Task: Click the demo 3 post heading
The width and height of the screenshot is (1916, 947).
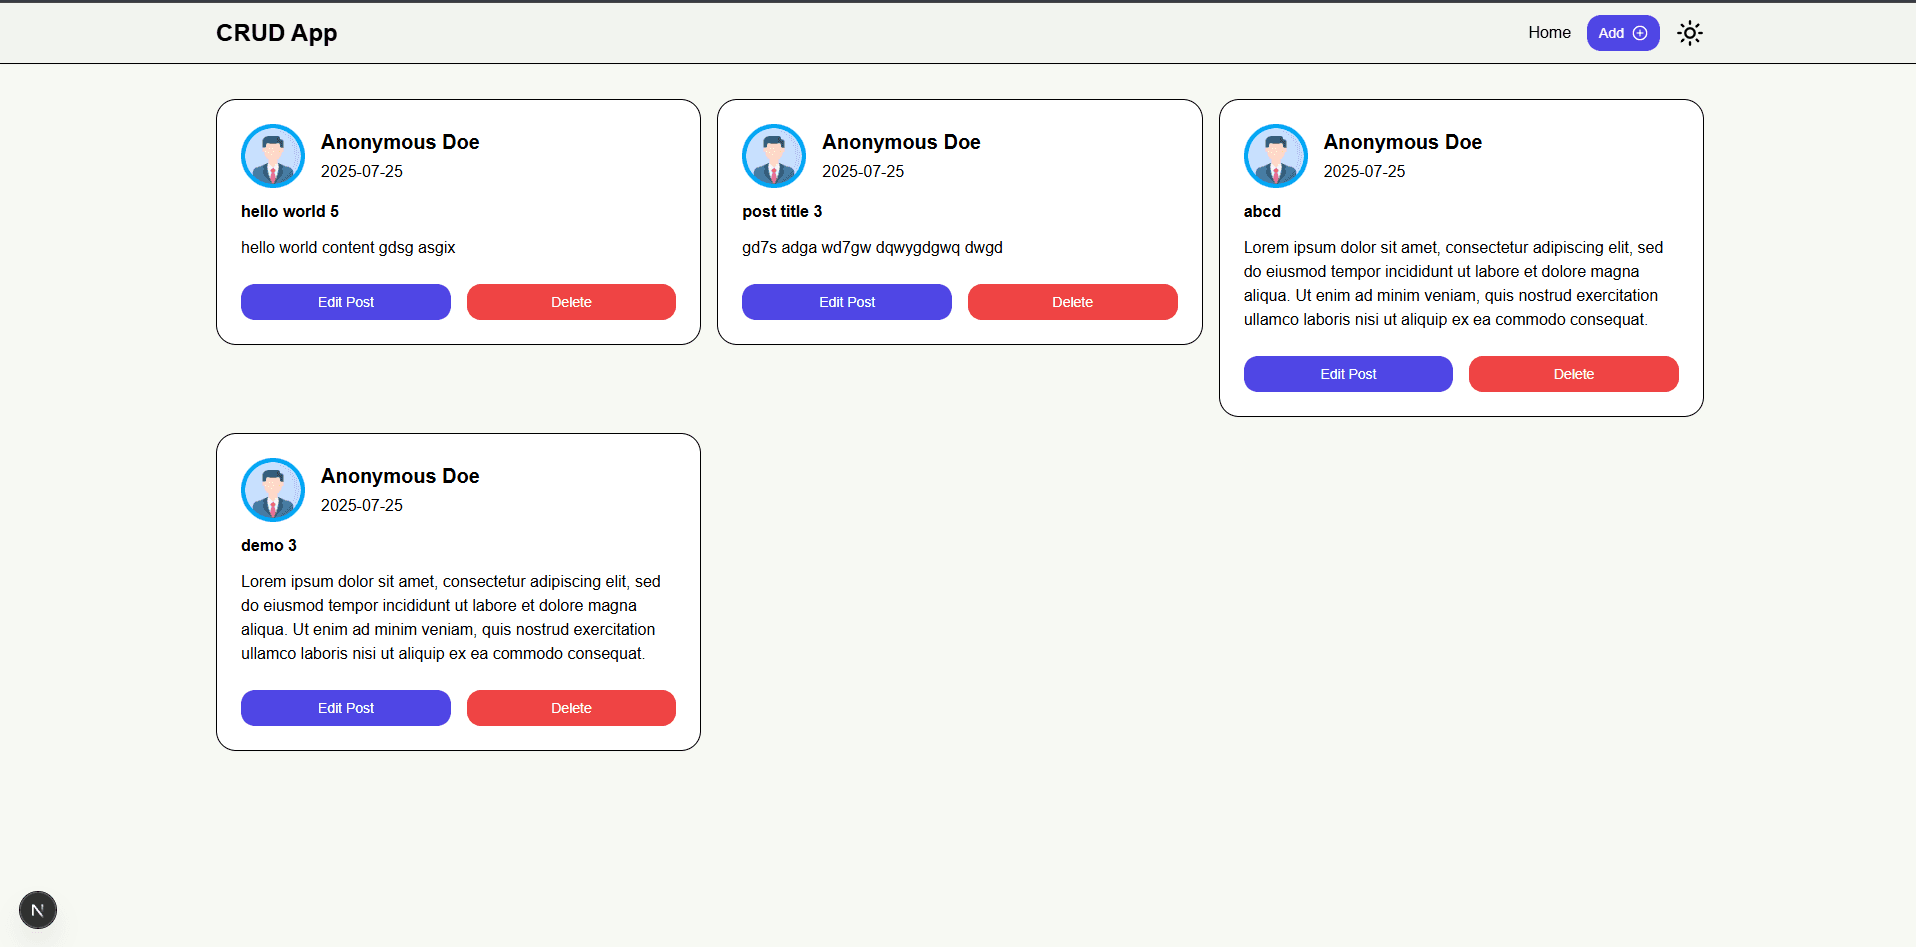Action: (x=269, y=546)
